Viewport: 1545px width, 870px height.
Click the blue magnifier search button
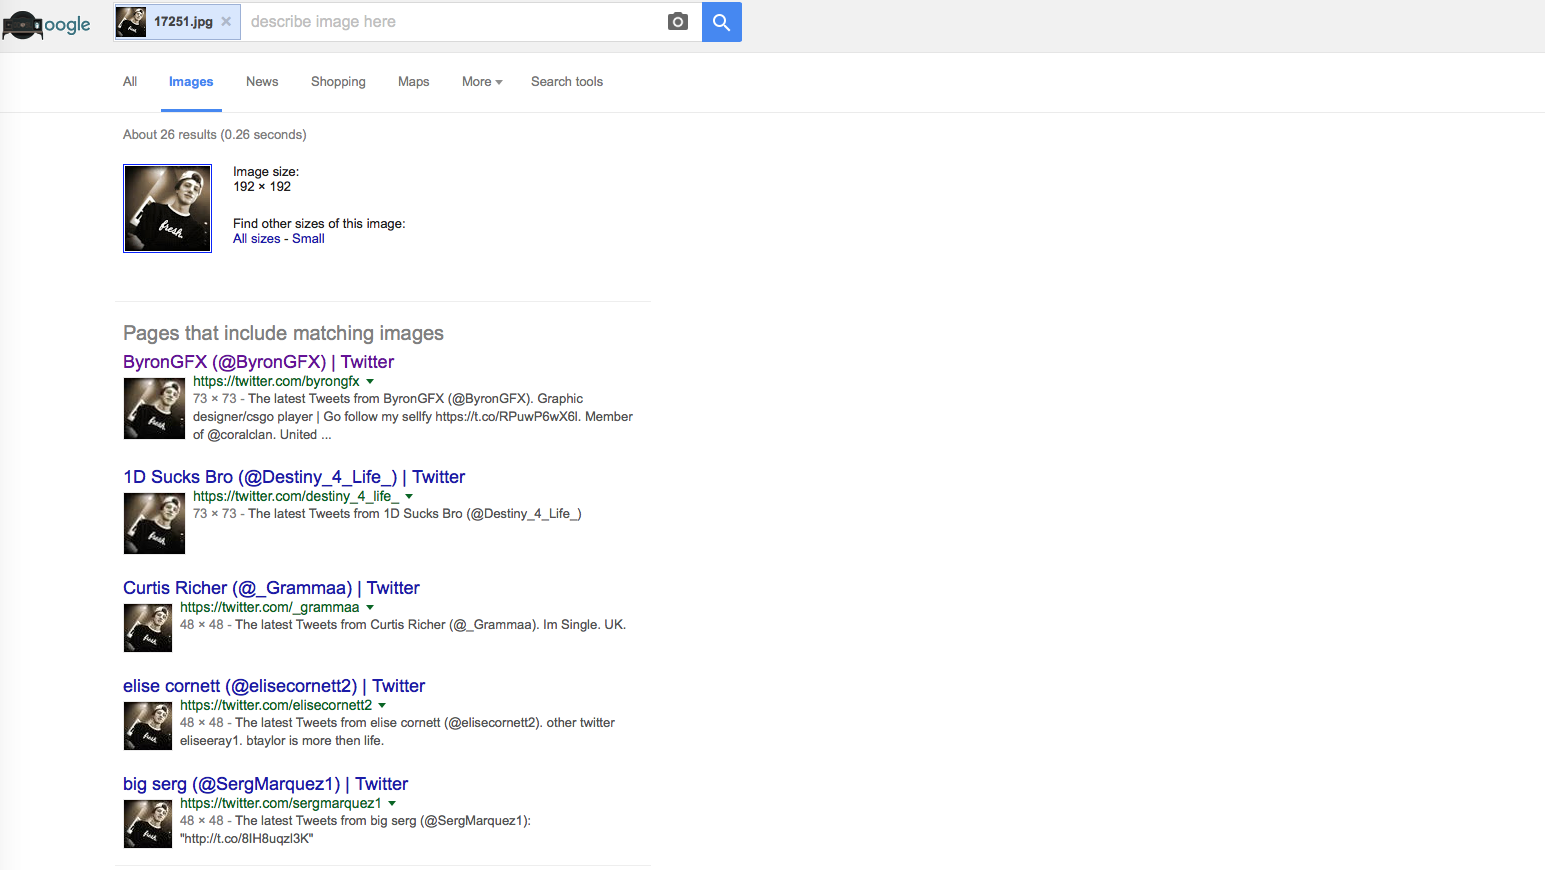pos(722,22)
